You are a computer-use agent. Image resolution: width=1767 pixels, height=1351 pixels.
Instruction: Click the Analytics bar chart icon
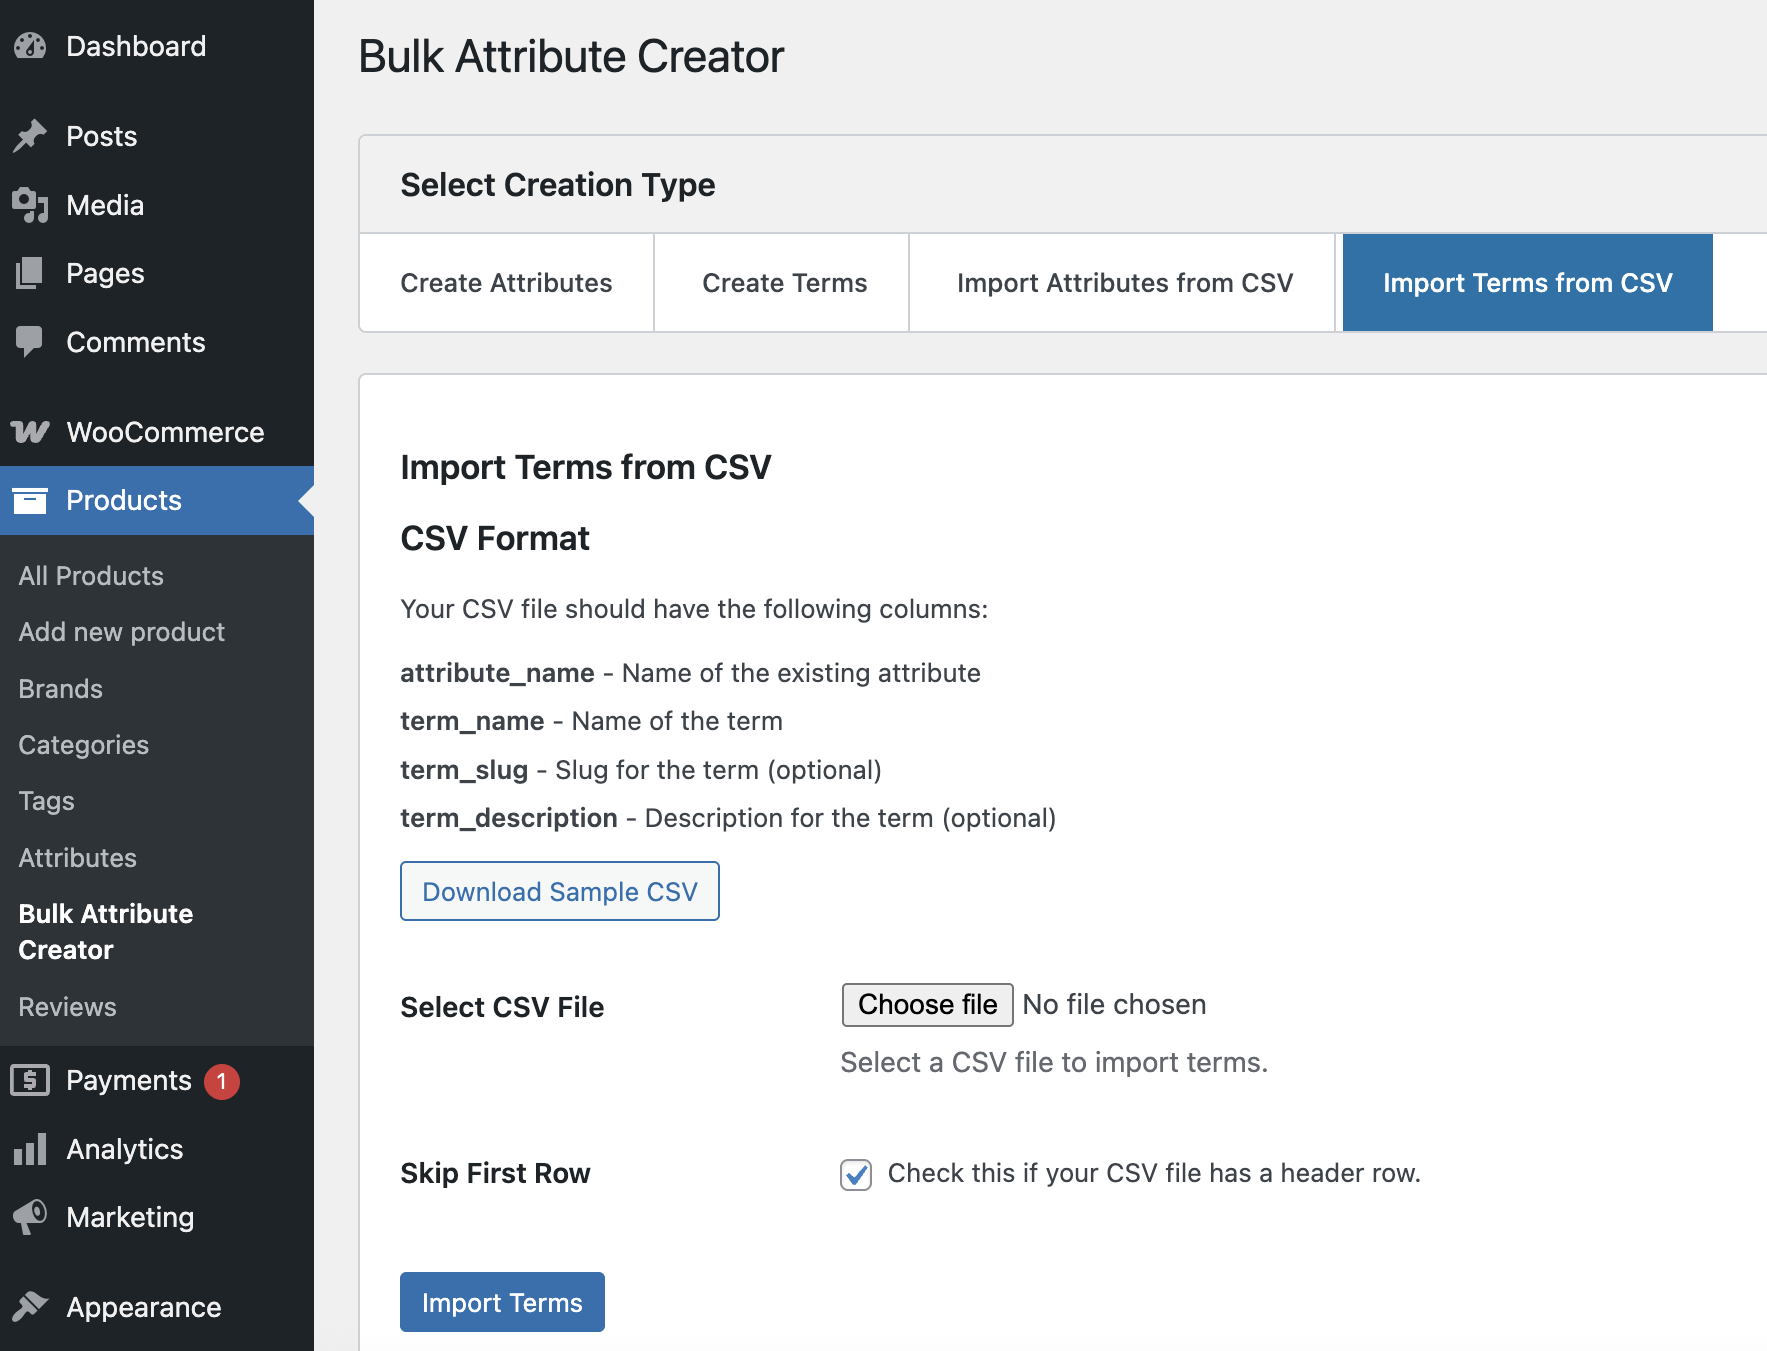tap(30, 1149)
